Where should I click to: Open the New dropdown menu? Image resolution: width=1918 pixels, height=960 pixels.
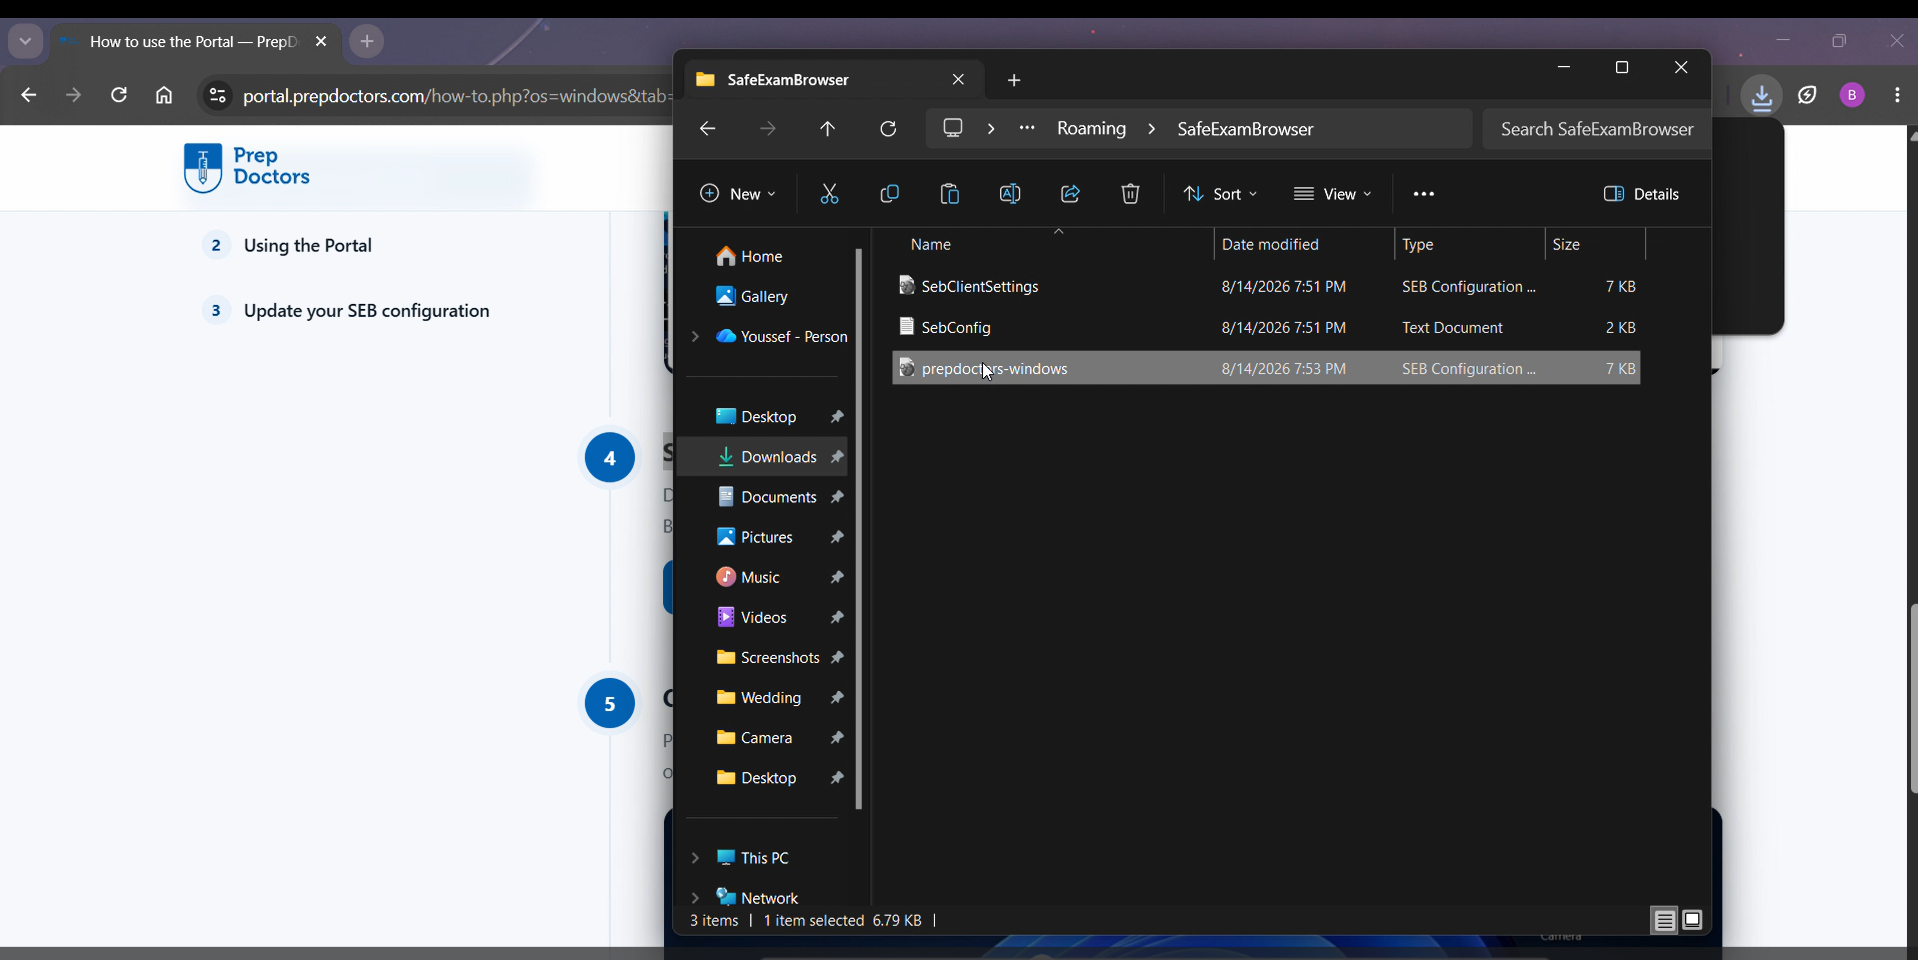(737, 194)
